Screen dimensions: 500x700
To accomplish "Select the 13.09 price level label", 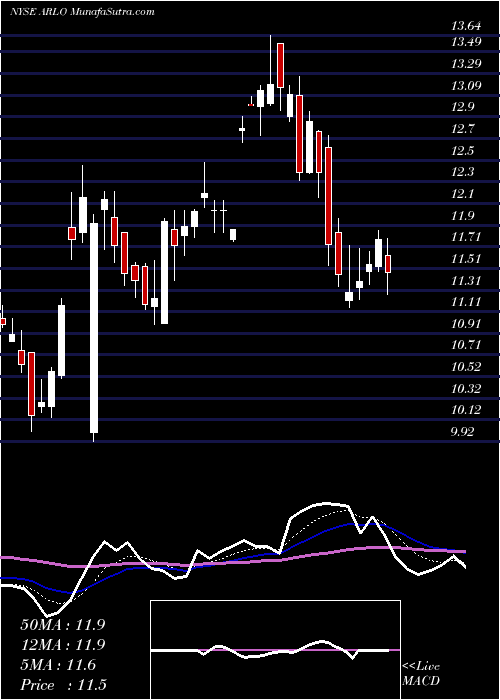I will click(x=467, y=86).
